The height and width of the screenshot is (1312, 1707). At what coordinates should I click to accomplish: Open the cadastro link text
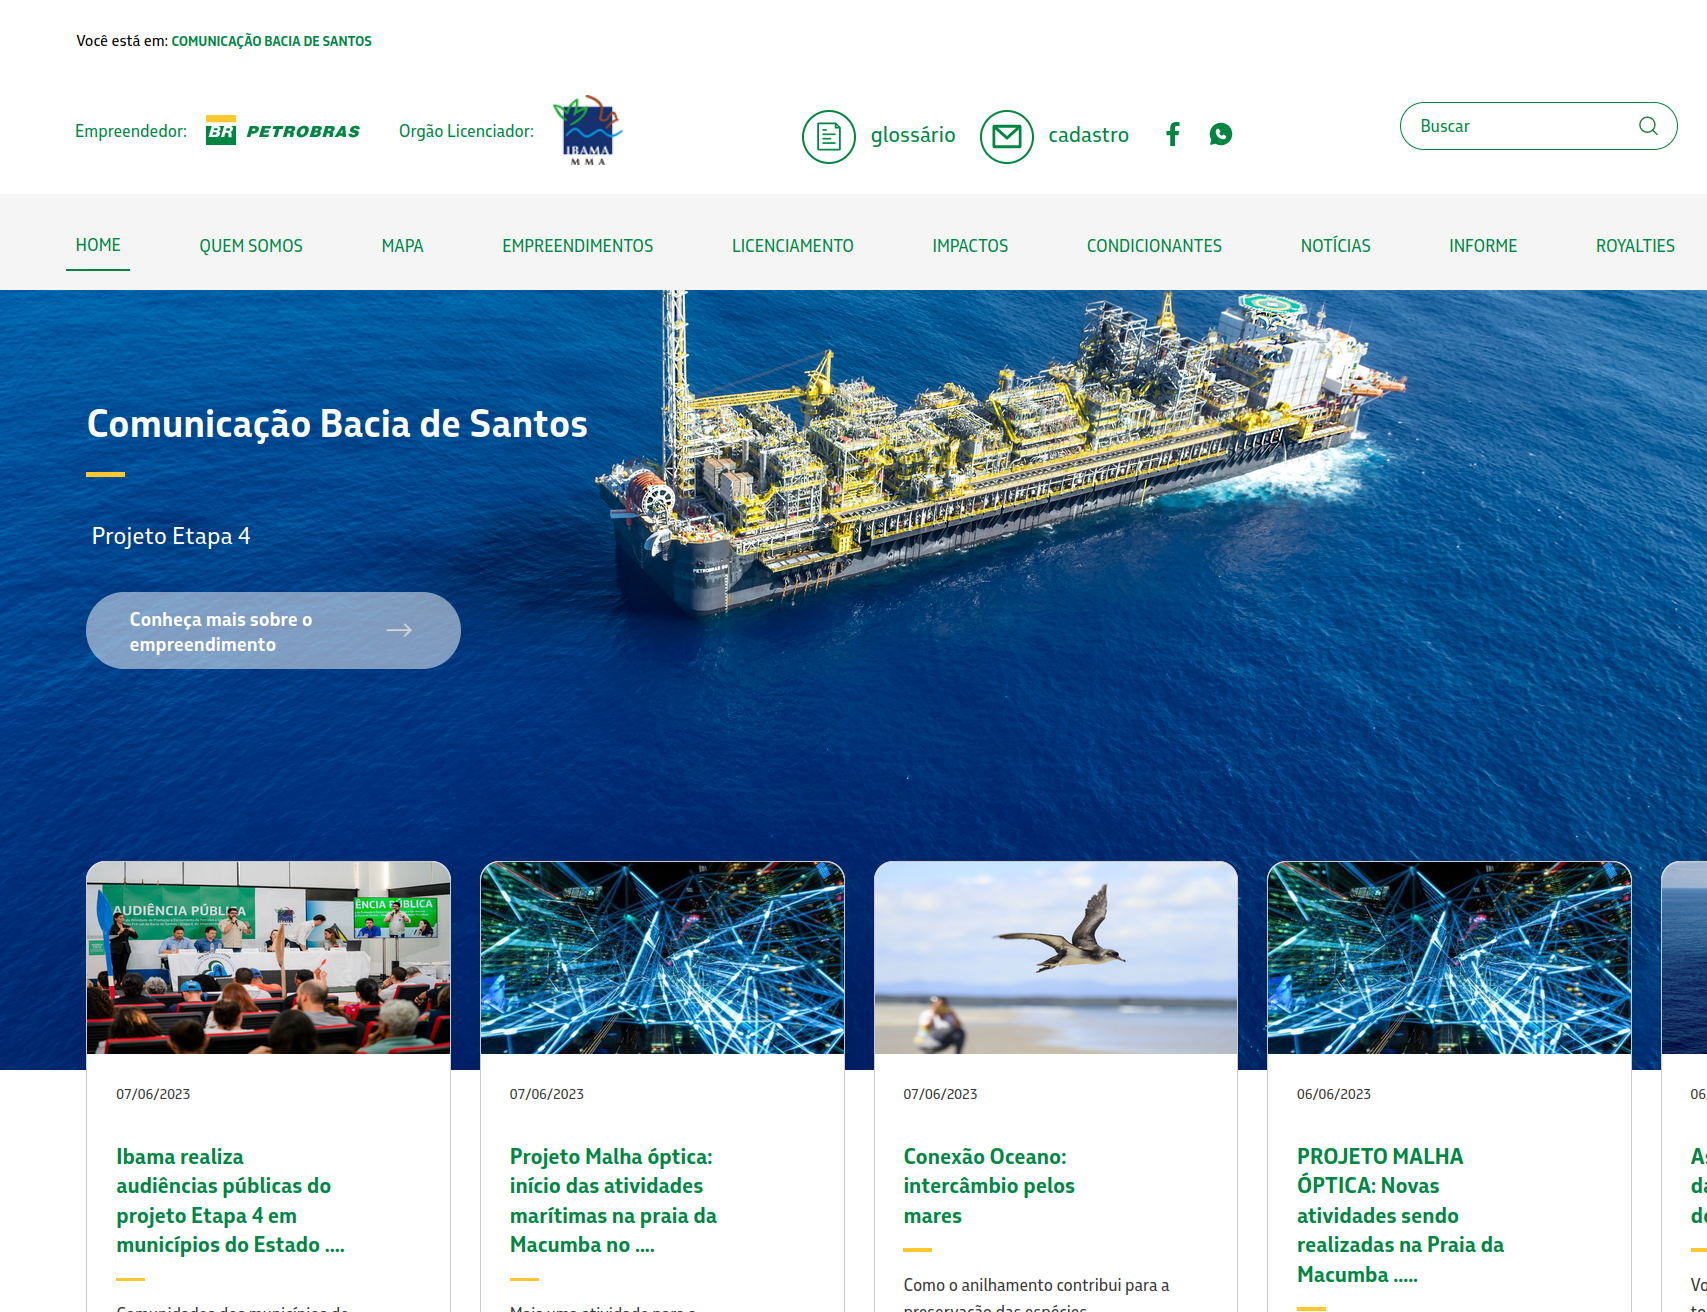coord(1088,135)
